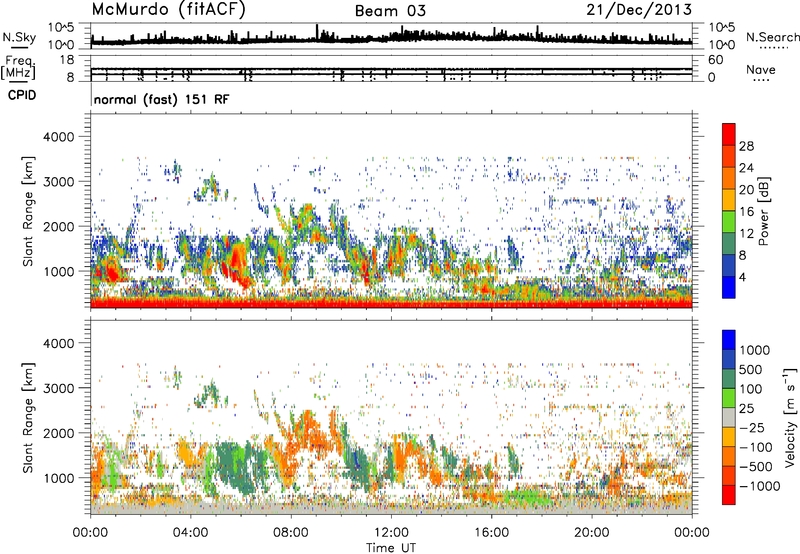The height and width of the screenshot is (554, 800).
Task: Click the 'CPID' label
Action: click(x=22, y=95)
